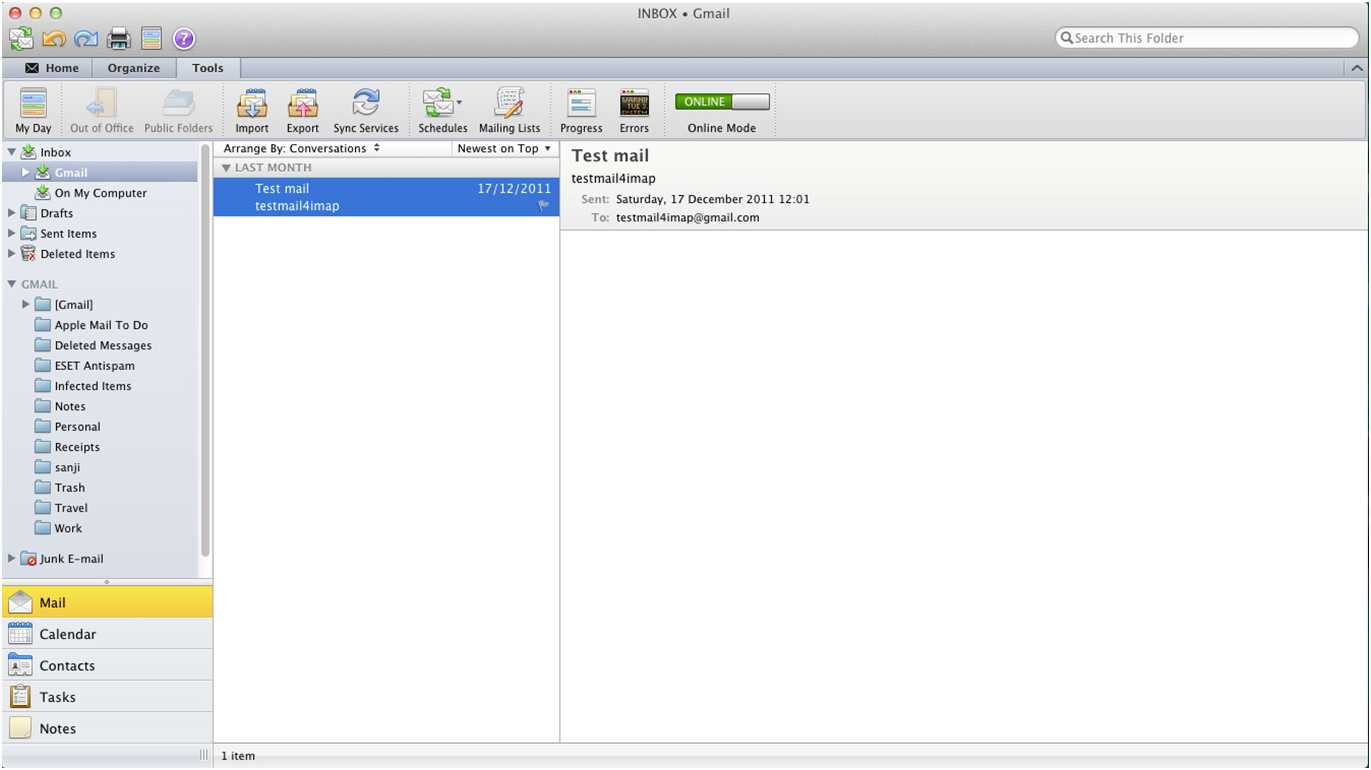Open Schedules tool
Screen dimensions: 1371x770
442,110
